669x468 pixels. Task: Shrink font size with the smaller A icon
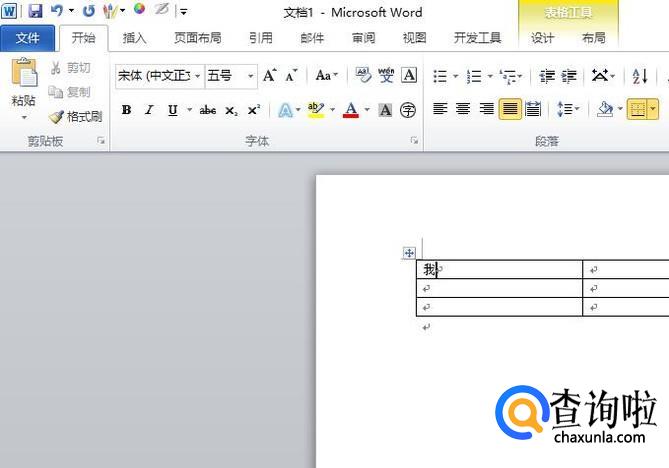[292, 76]
